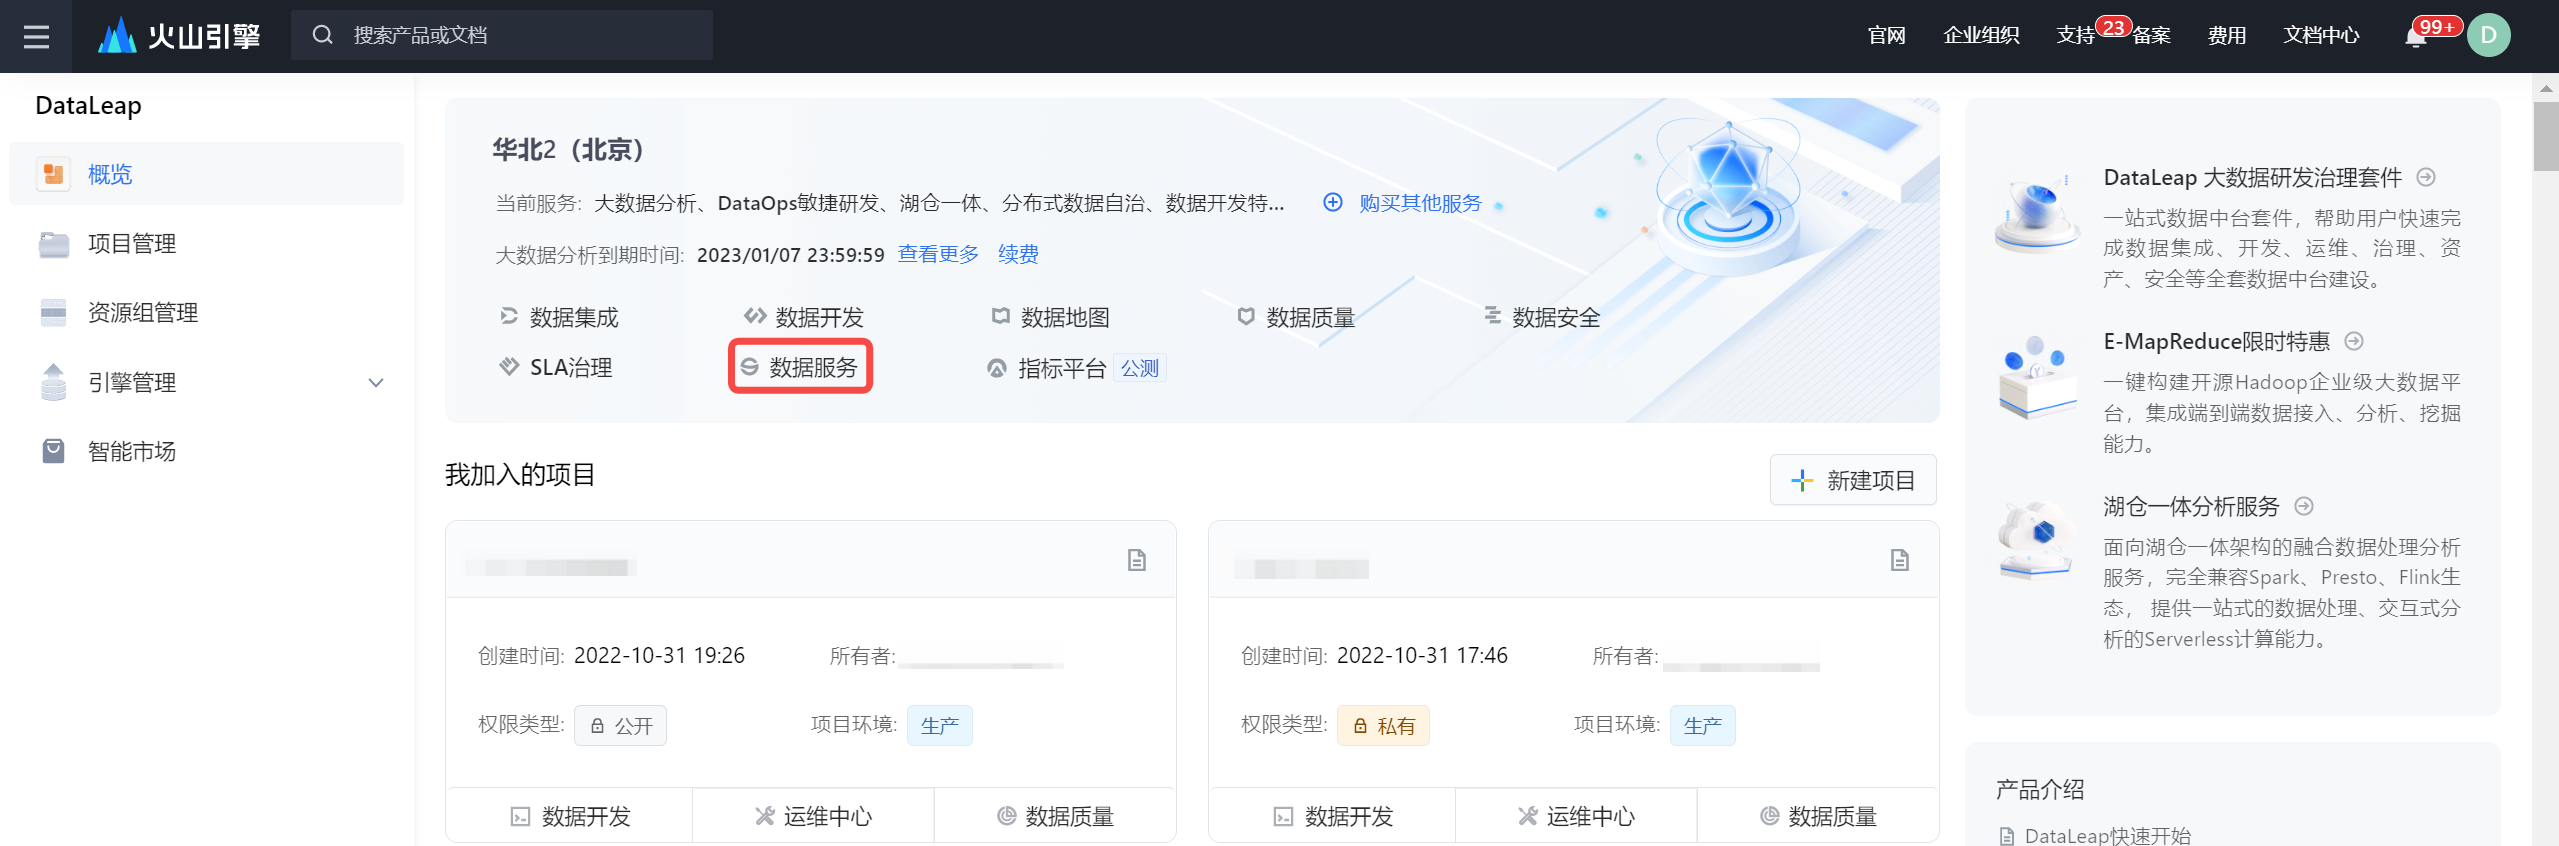Click the 私有 permission tag
The width and height of the screenshot is (2559, 846).
1383,725
